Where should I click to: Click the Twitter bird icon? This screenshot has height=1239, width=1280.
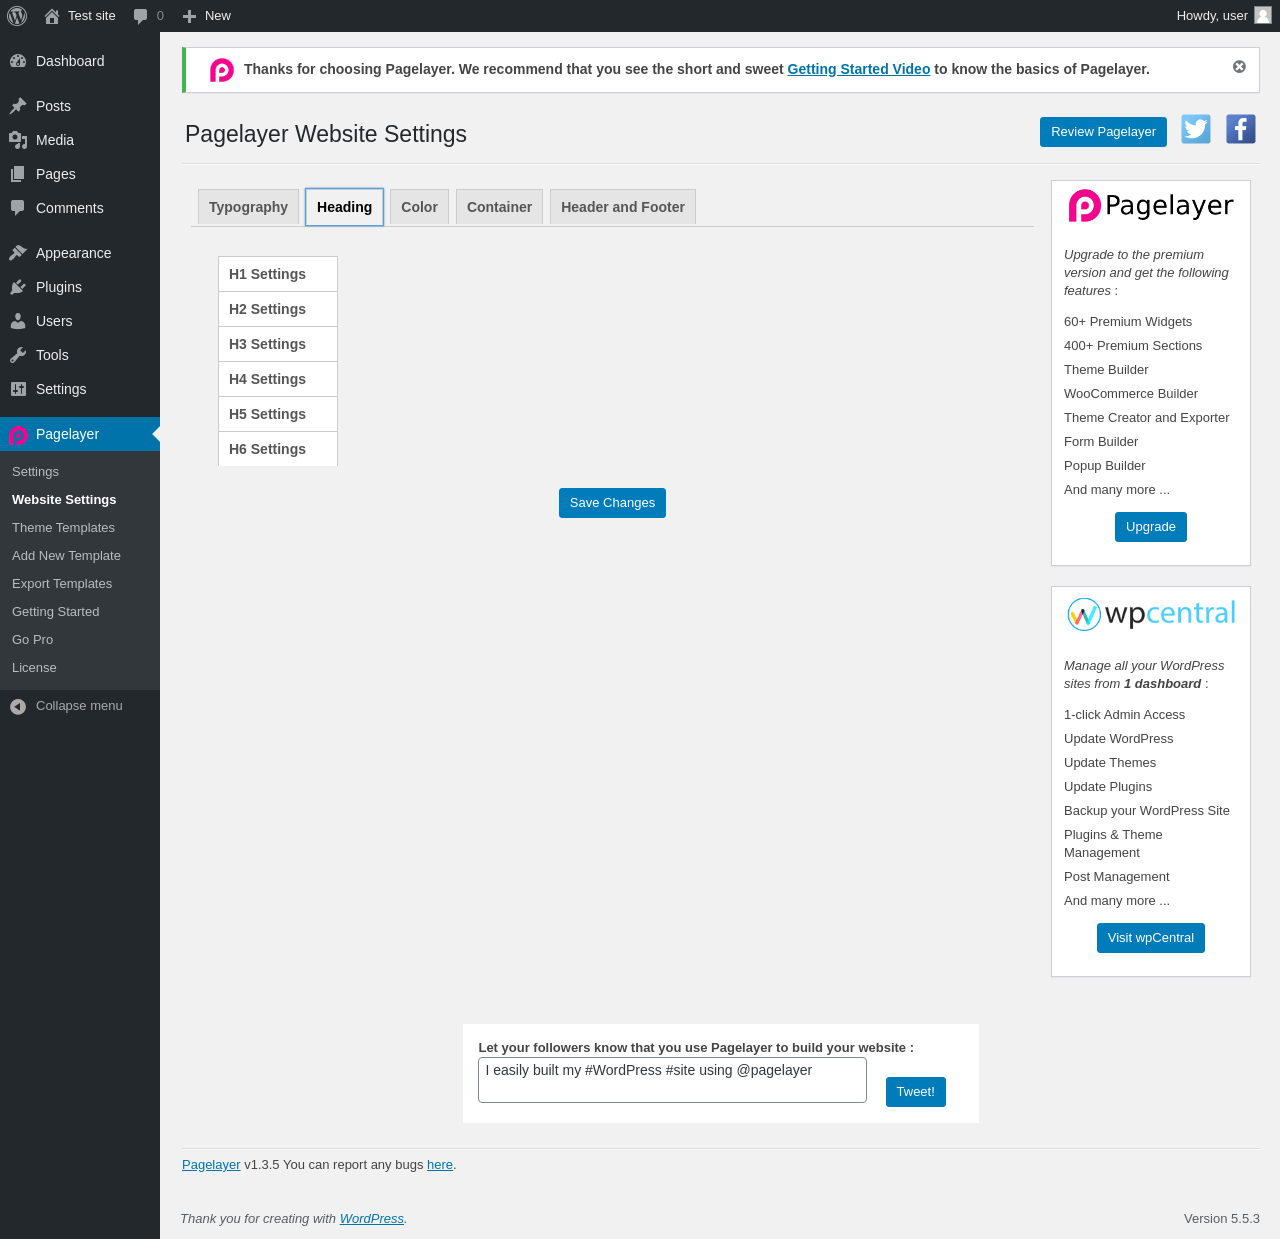(1196, 129)
